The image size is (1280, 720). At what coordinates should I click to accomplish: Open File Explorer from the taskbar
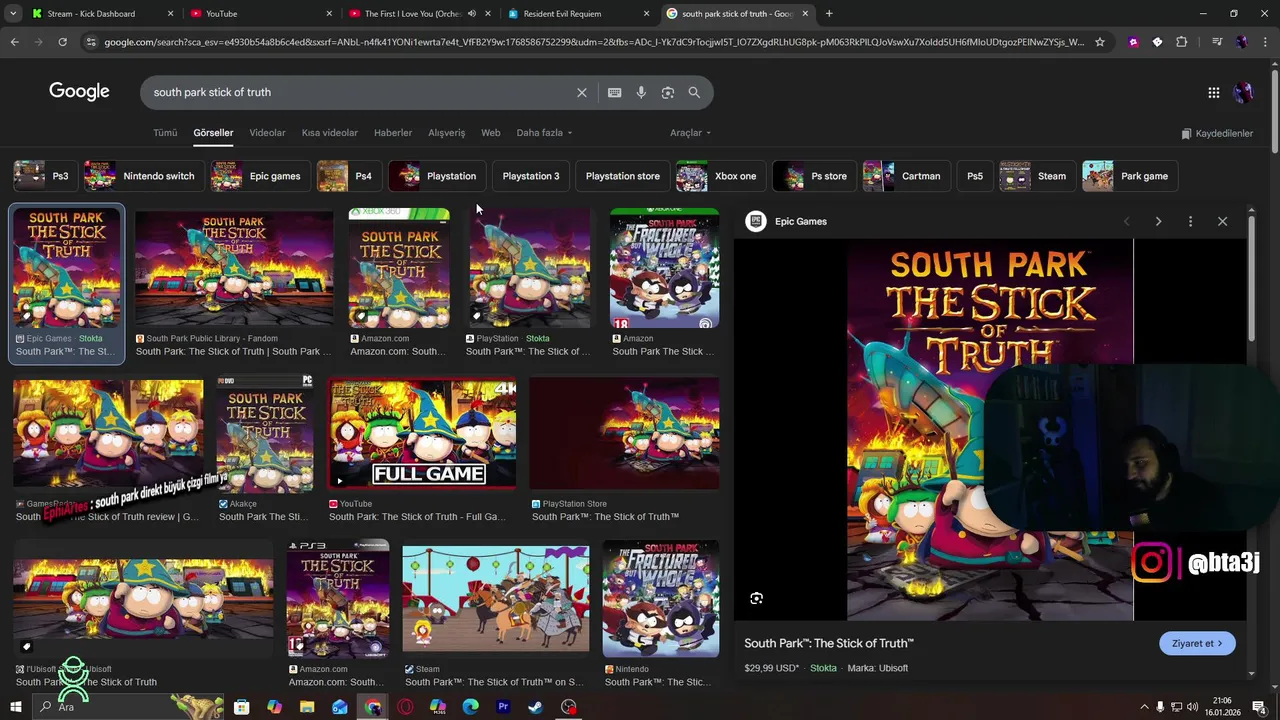coord(307,707)
